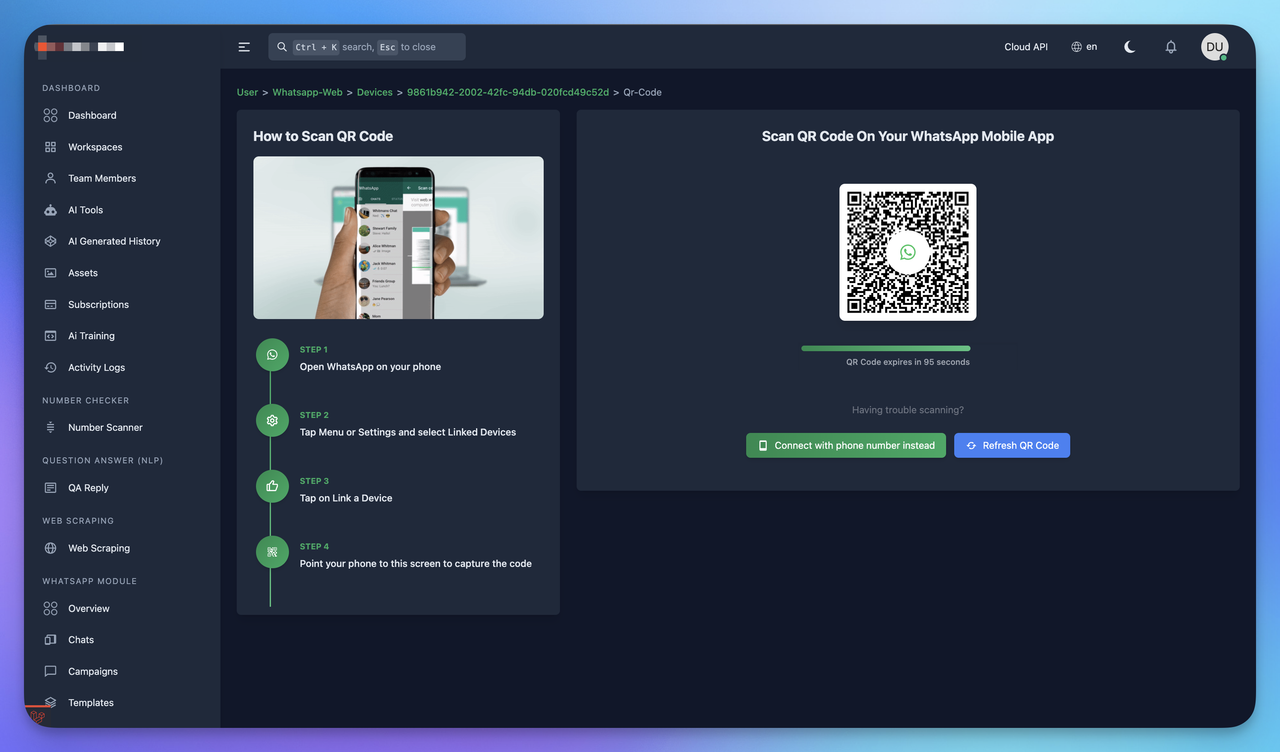
Task: Click the phone scanning tutorial image
Action: [x=398, y=238]
